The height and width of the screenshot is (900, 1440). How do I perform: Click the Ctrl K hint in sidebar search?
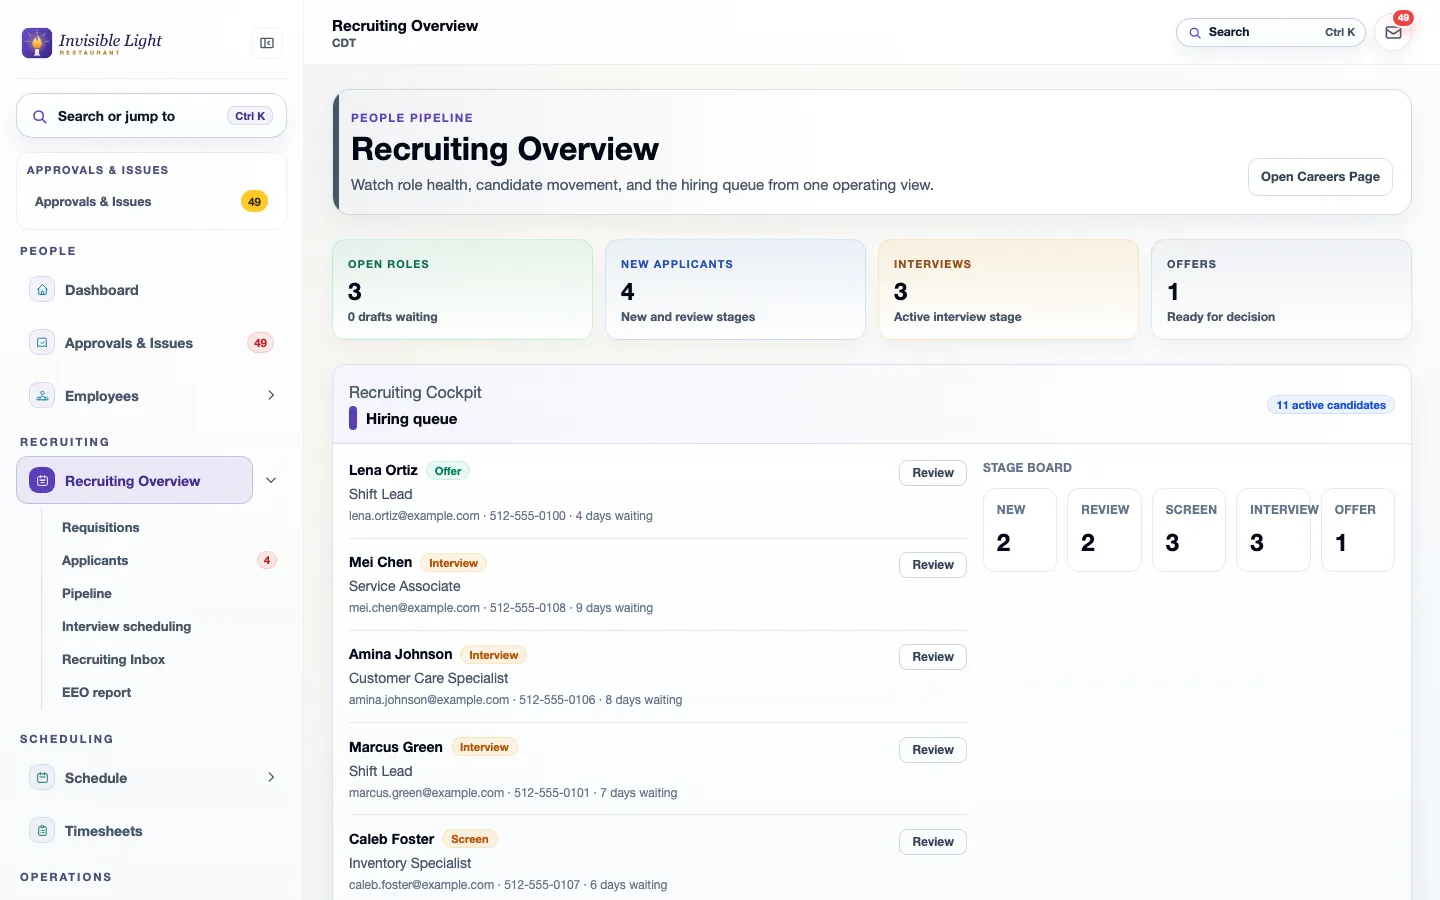250,116
